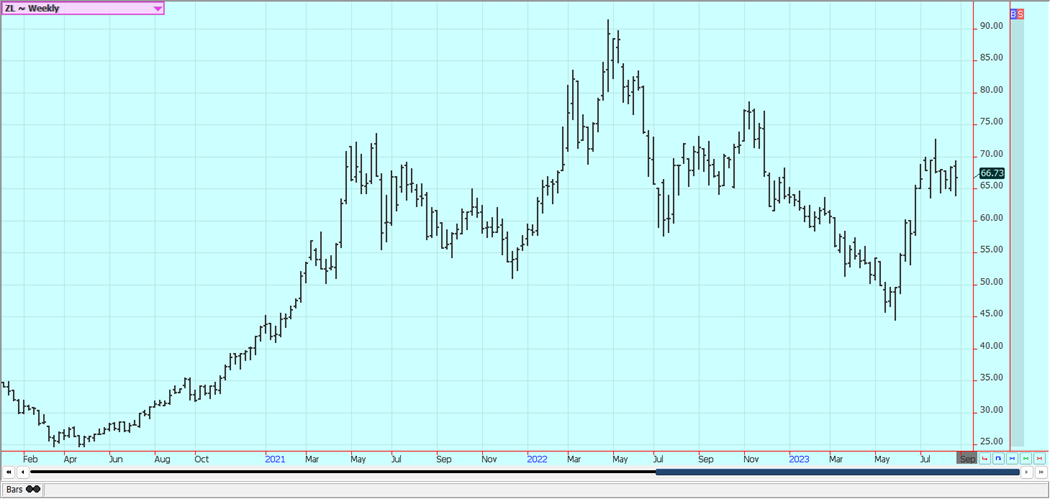The height and width of the screenshot is (499, 1050).
Task: Click the tall gray vertical bar under the B S buttons
Action: tap(1017, 232)
